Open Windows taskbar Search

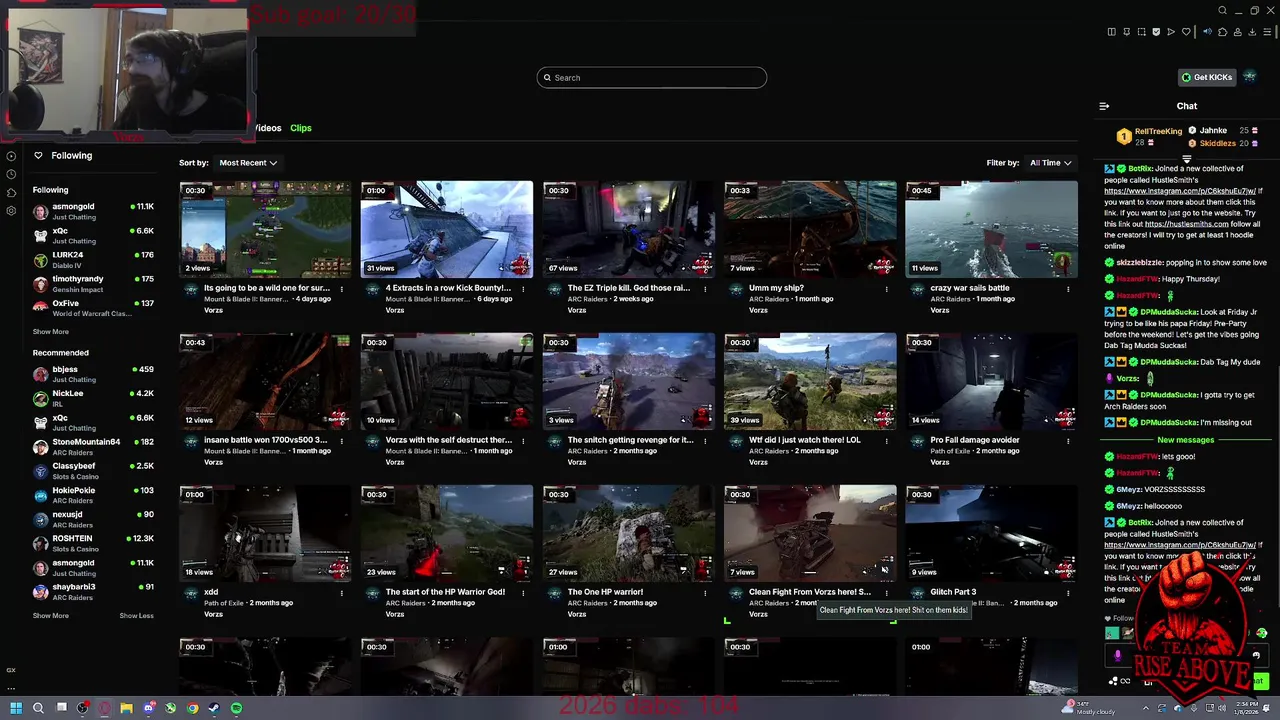[38, 708]
